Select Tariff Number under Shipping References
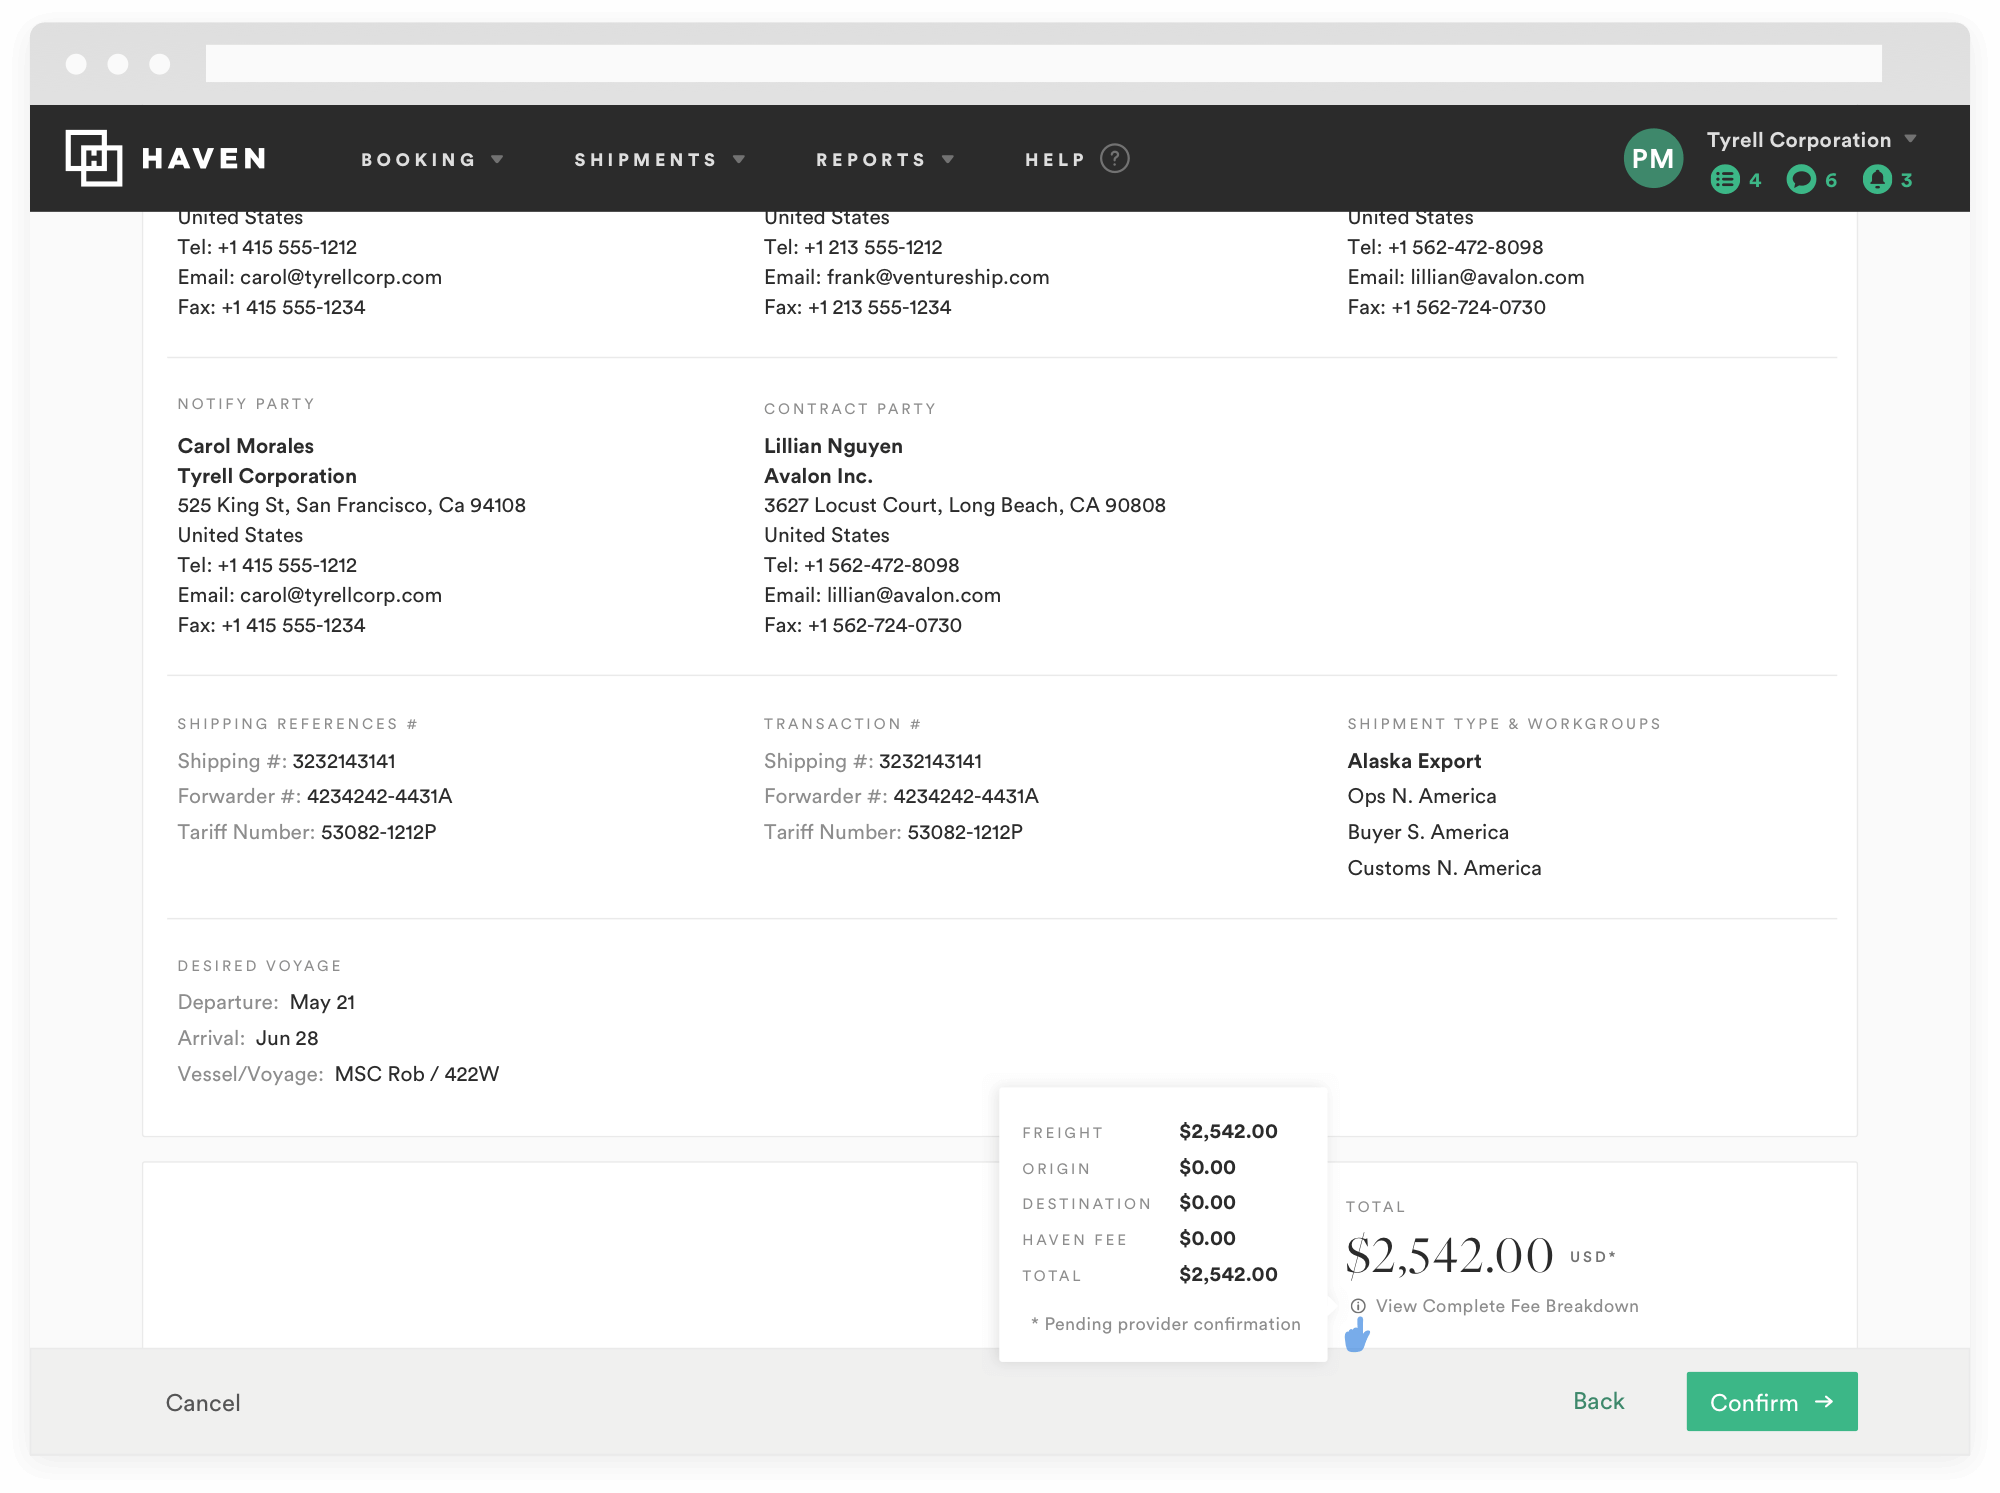This screenshot has height=1493, width=2000. (307, 832)
